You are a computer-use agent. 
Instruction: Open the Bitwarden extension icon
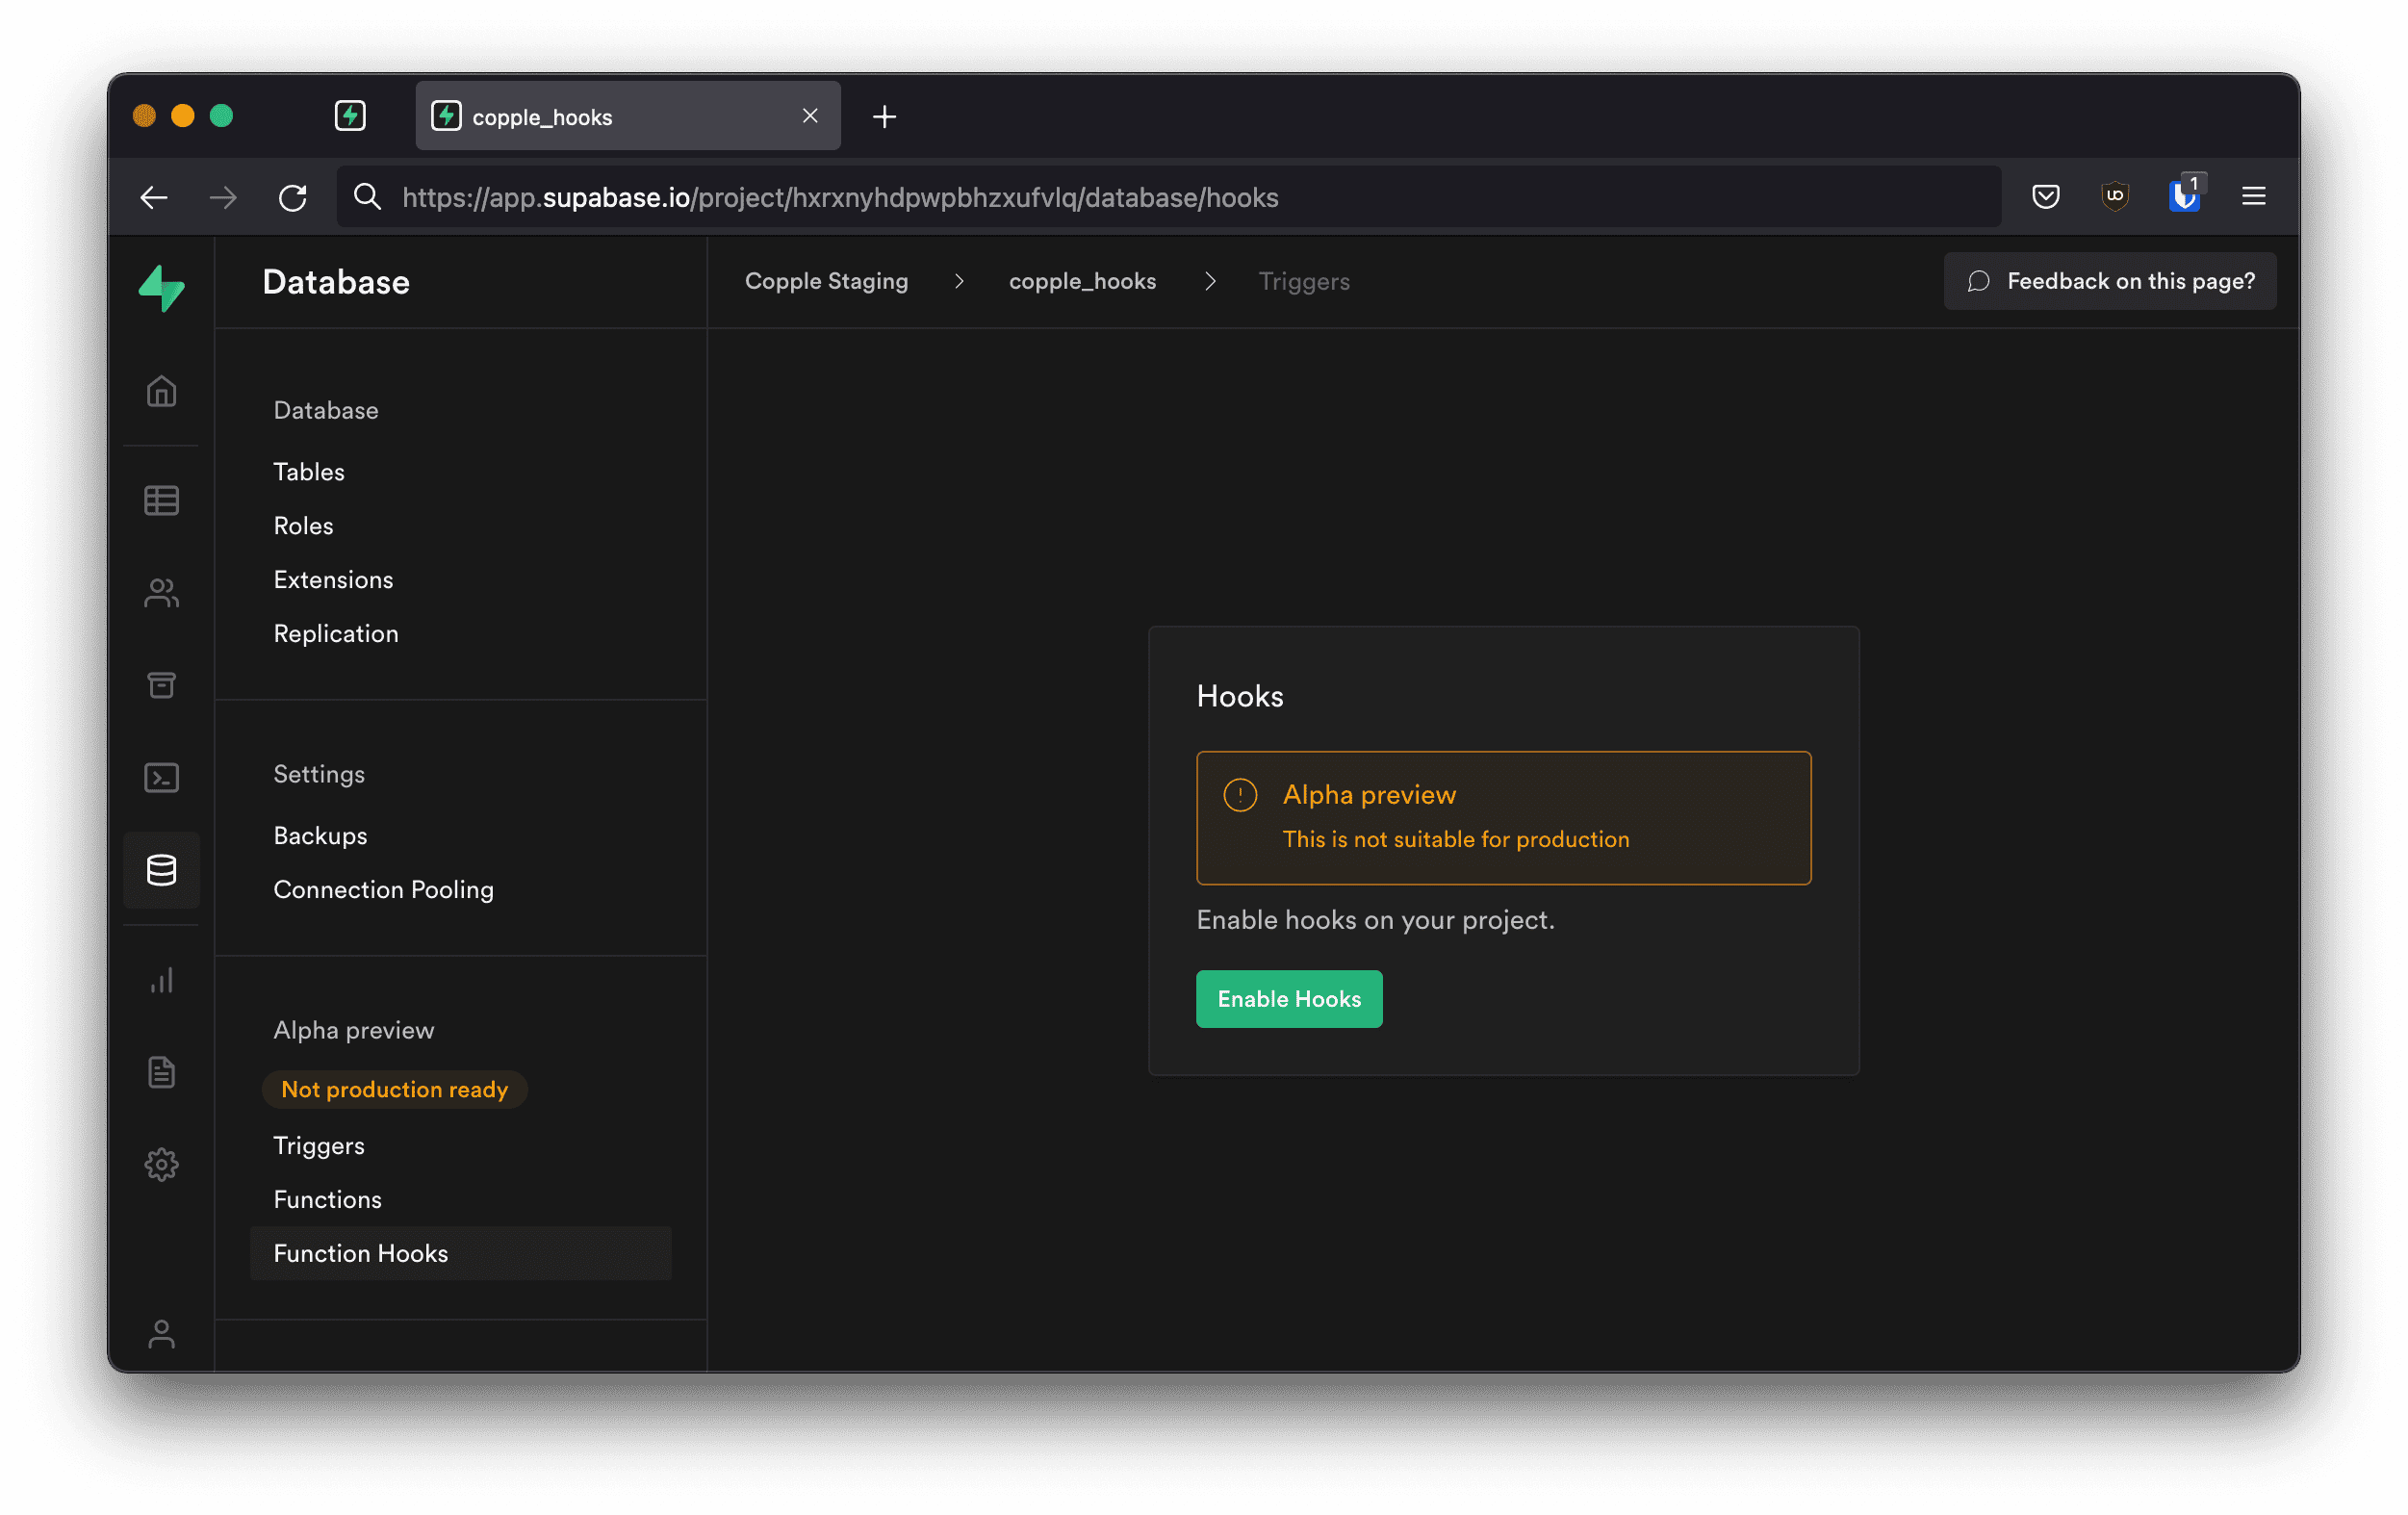coord(2184,195)
